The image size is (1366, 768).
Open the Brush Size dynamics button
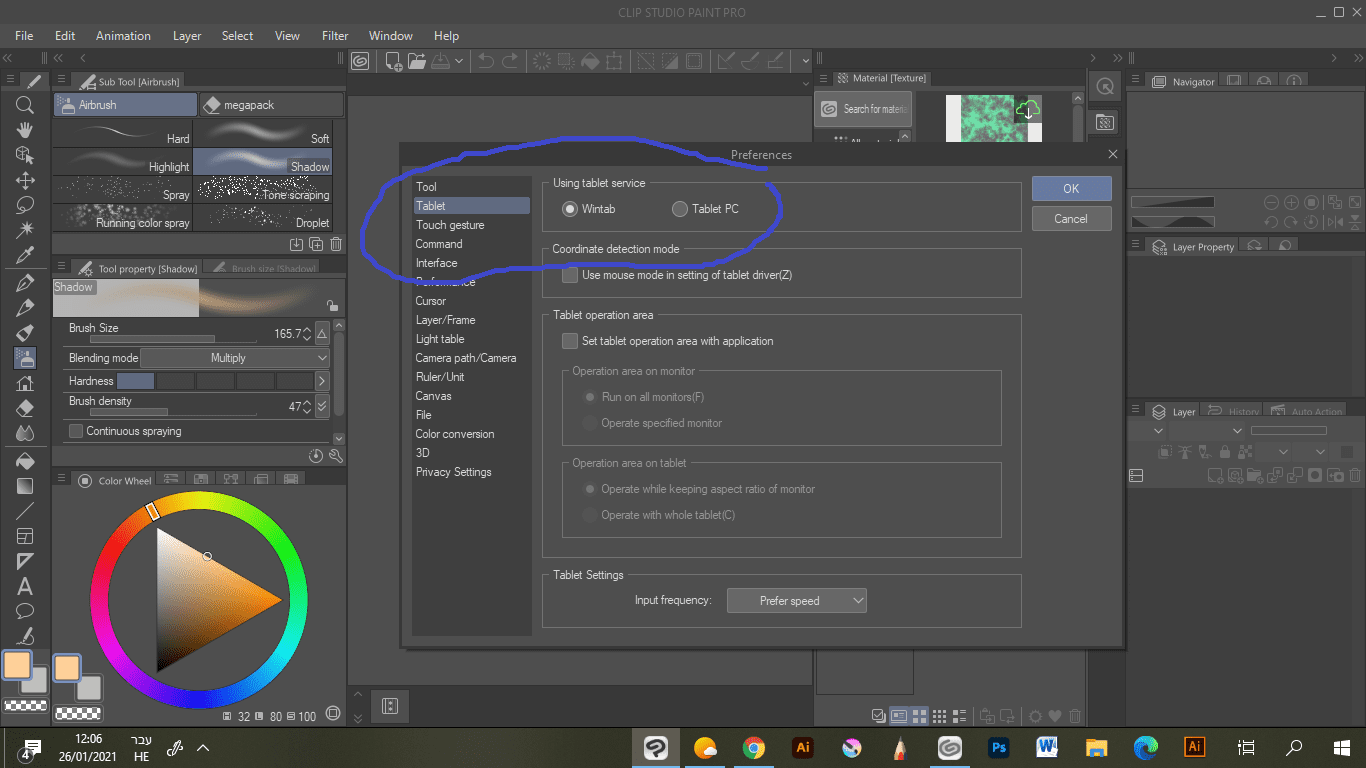click(321, 333)
